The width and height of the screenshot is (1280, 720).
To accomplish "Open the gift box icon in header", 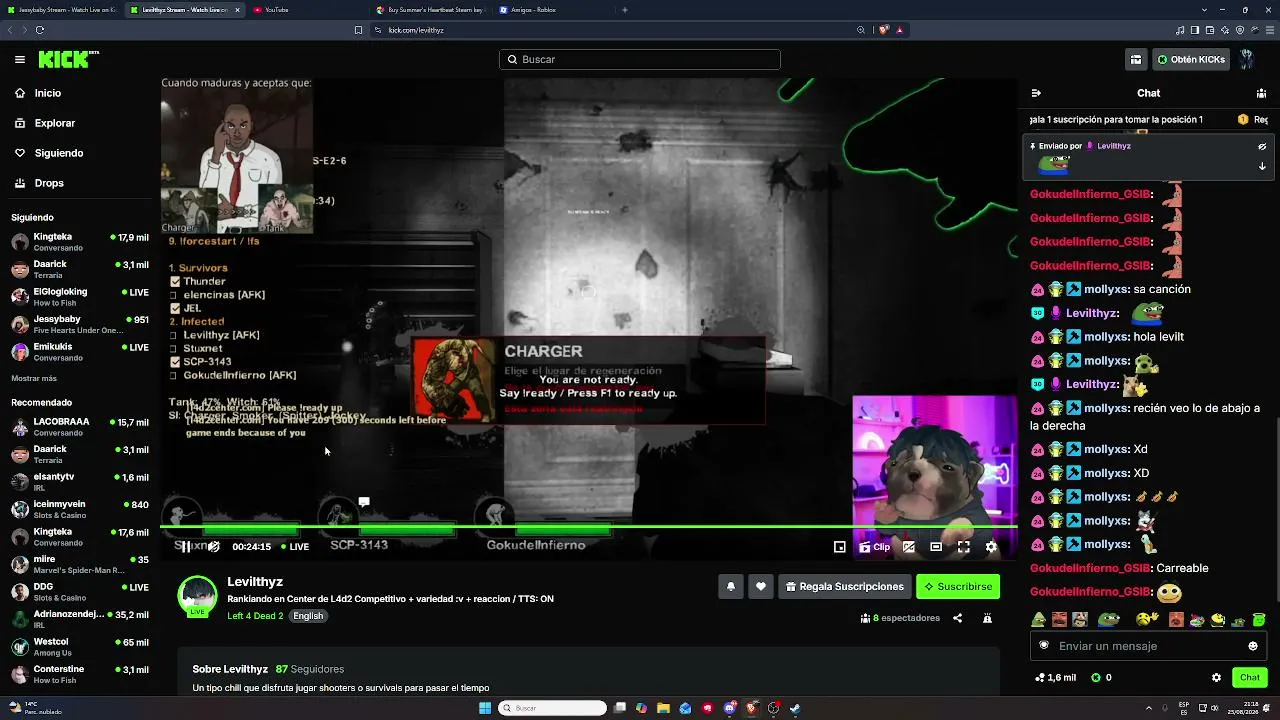I will (x=1136, y=60).
